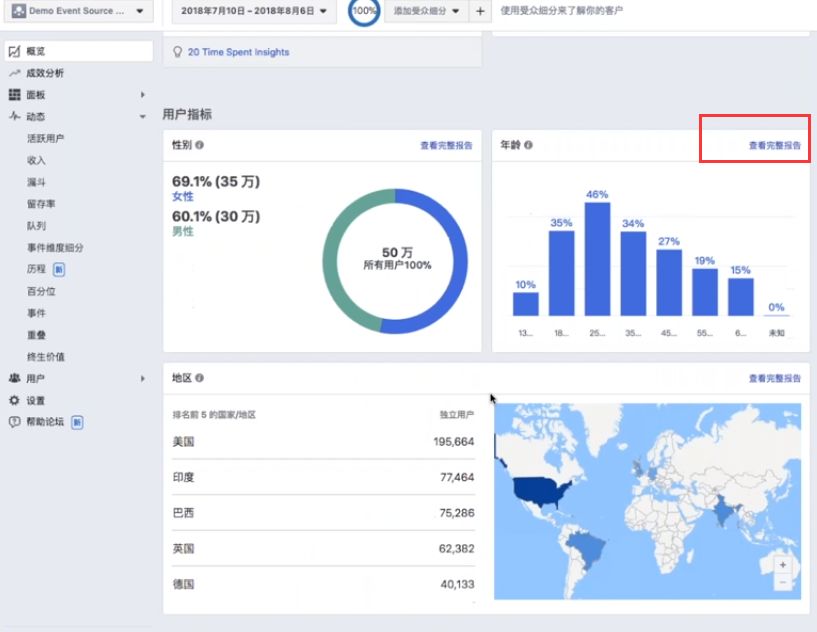
Task: Open the date range dropdown
Action: tap(254, 11)
